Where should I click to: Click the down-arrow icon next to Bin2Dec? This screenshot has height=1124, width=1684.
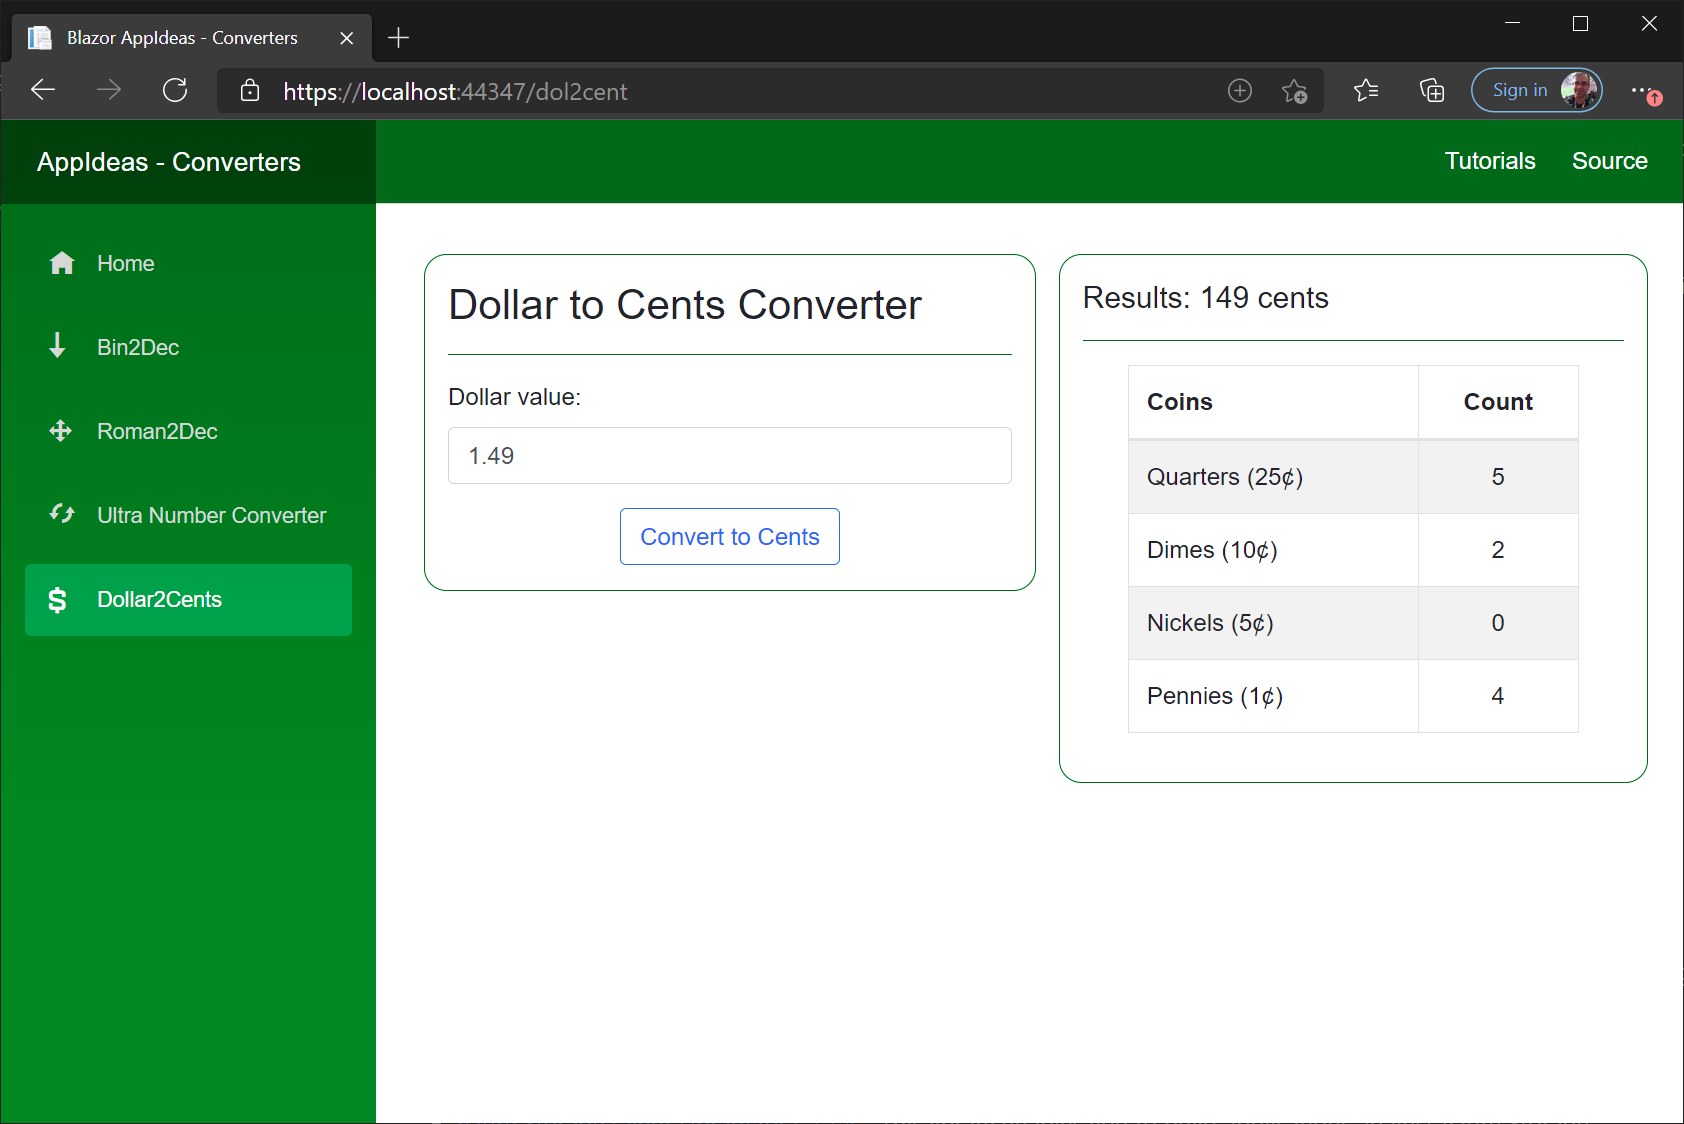tap(57, 347)
